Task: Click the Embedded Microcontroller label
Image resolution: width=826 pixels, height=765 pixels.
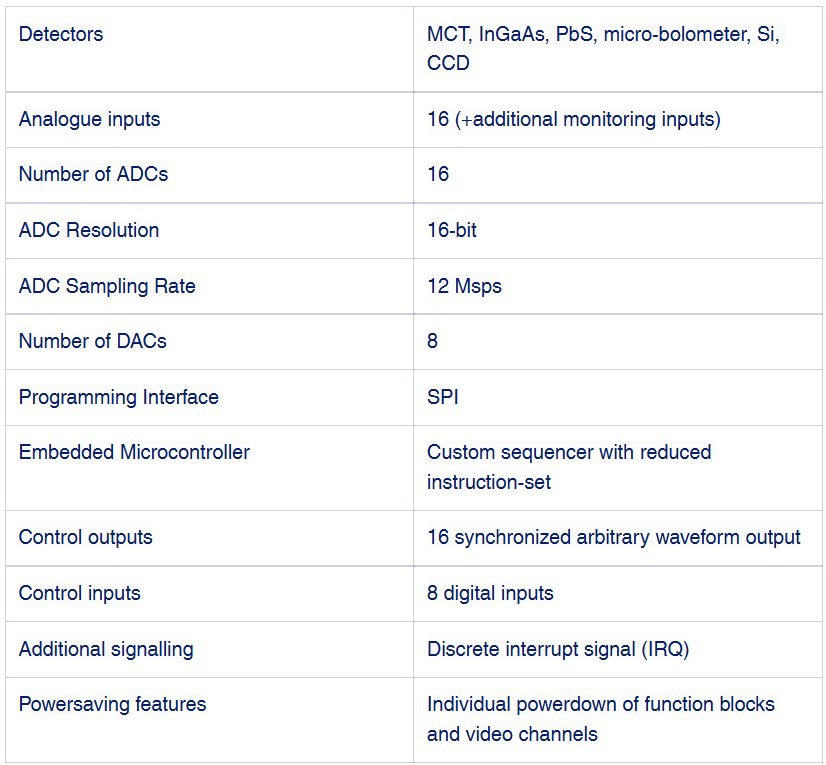Action: 134,452
